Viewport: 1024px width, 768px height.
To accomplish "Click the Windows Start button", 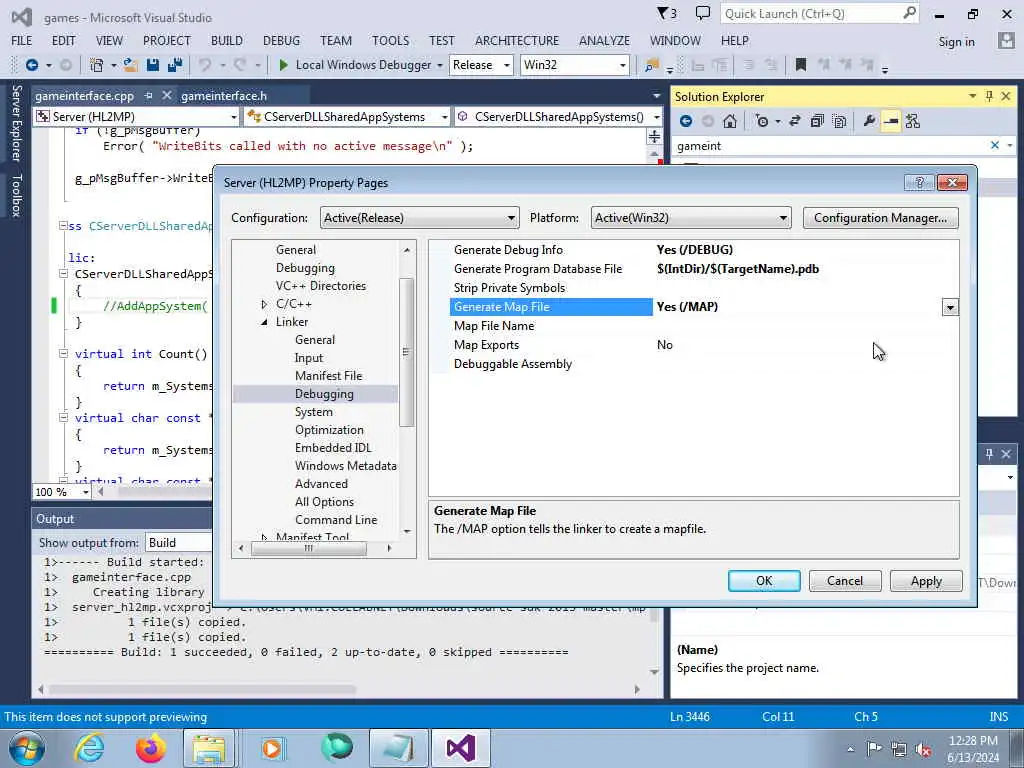I will [x=27, y=748].
